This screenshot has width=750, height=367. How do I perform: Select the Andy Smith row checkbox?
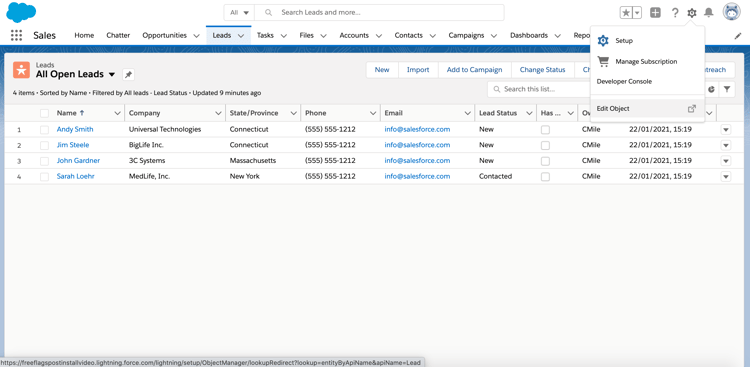[x=44, y=130]
